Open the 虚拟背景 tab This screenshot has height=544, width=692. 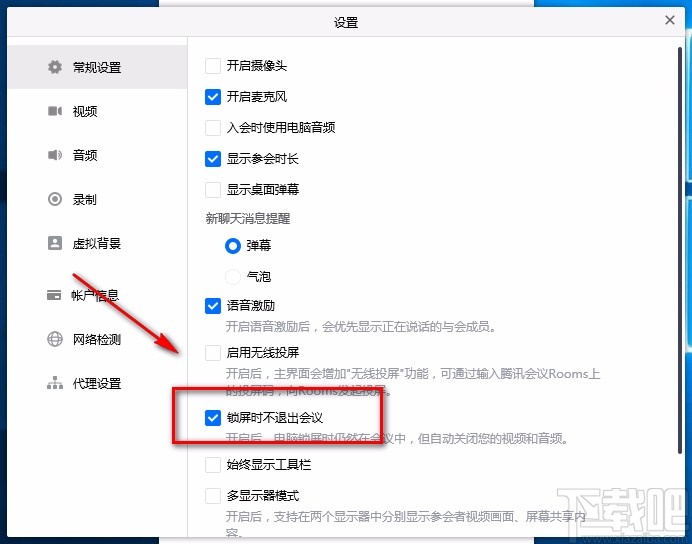pyautogui.click(x=97, y=244)
